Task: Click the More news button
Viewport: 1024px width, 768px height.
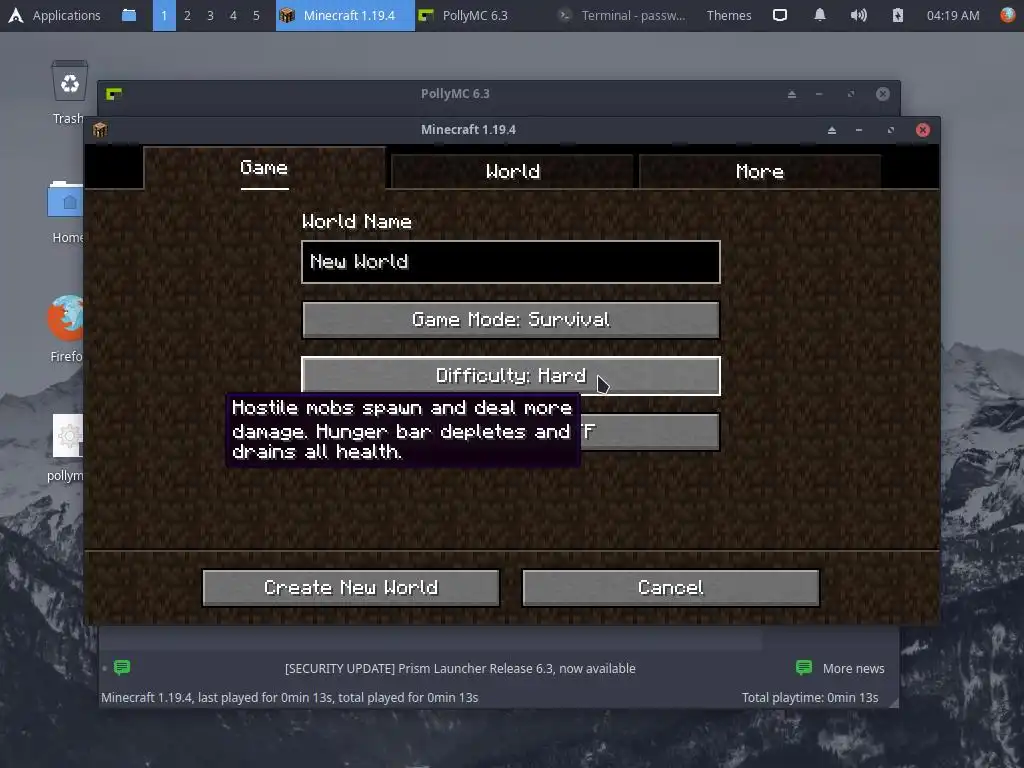Action: (x=840, y=668)
